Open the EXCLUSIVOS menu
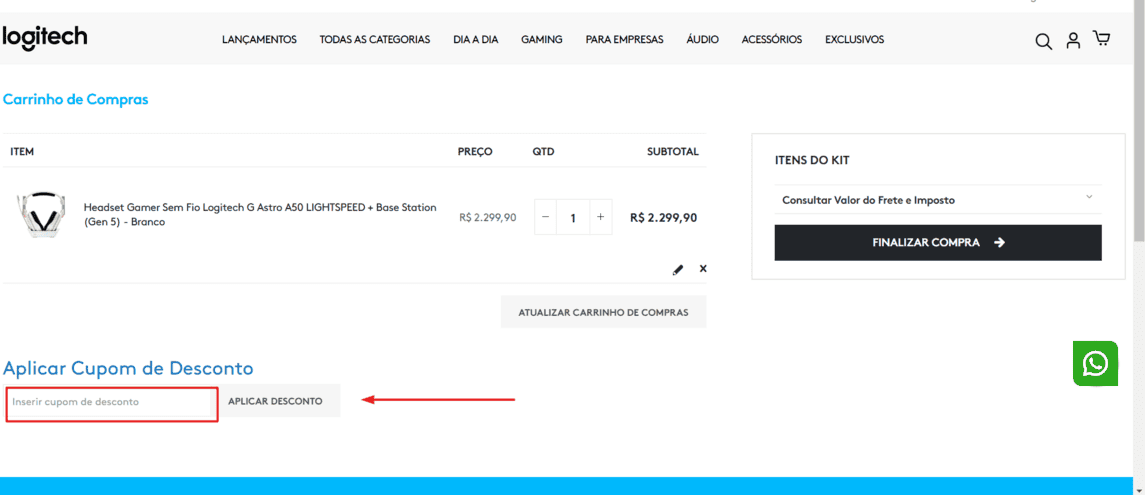This screenshot has width=1145, height=495. (854, 39)
